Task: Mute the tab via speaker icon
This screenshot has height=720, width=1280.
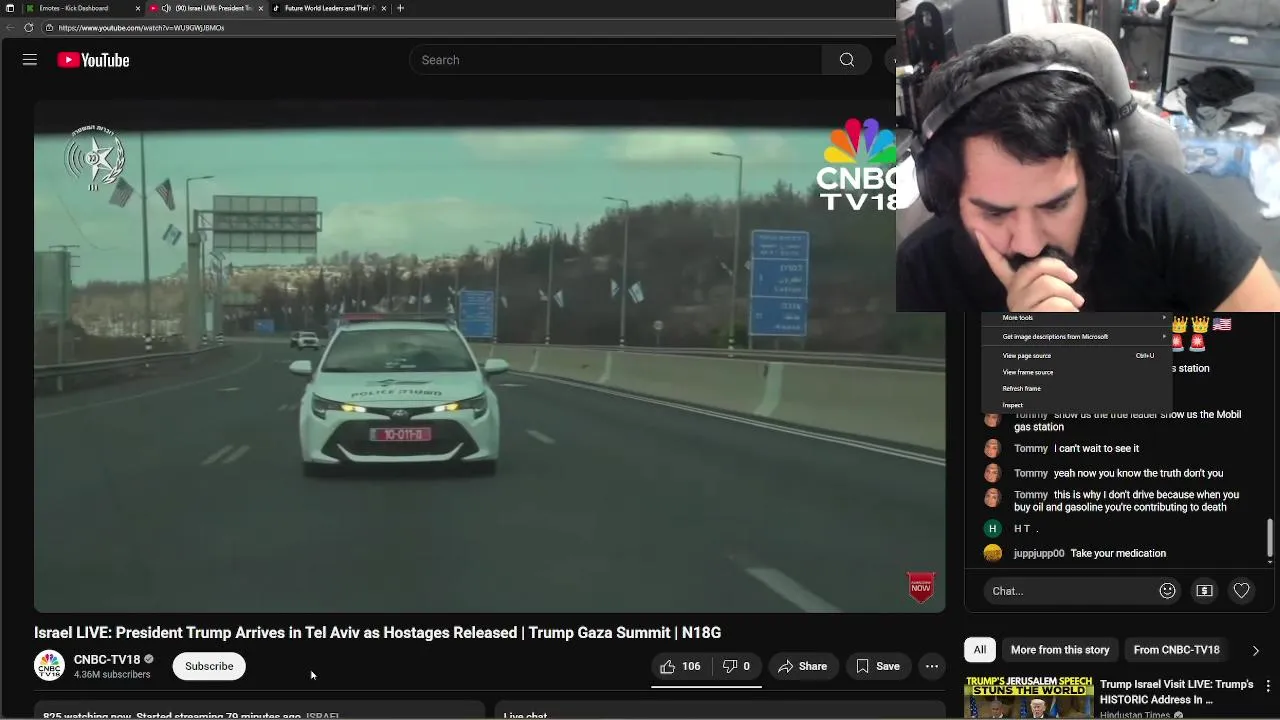Action: click(166, 8)
